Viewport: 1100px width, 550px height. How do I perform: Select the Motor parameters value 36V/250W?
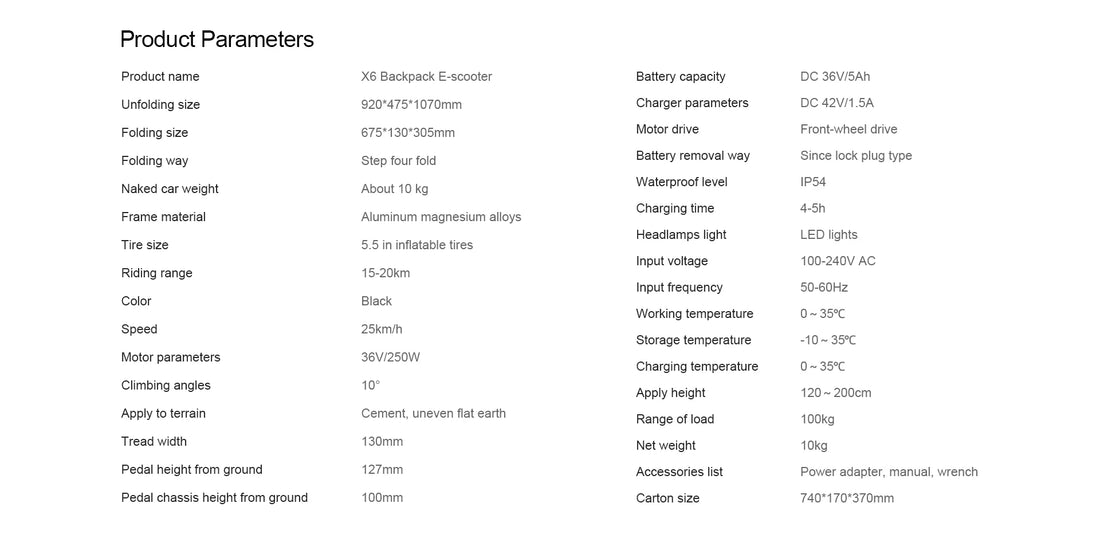click(390, 357)
